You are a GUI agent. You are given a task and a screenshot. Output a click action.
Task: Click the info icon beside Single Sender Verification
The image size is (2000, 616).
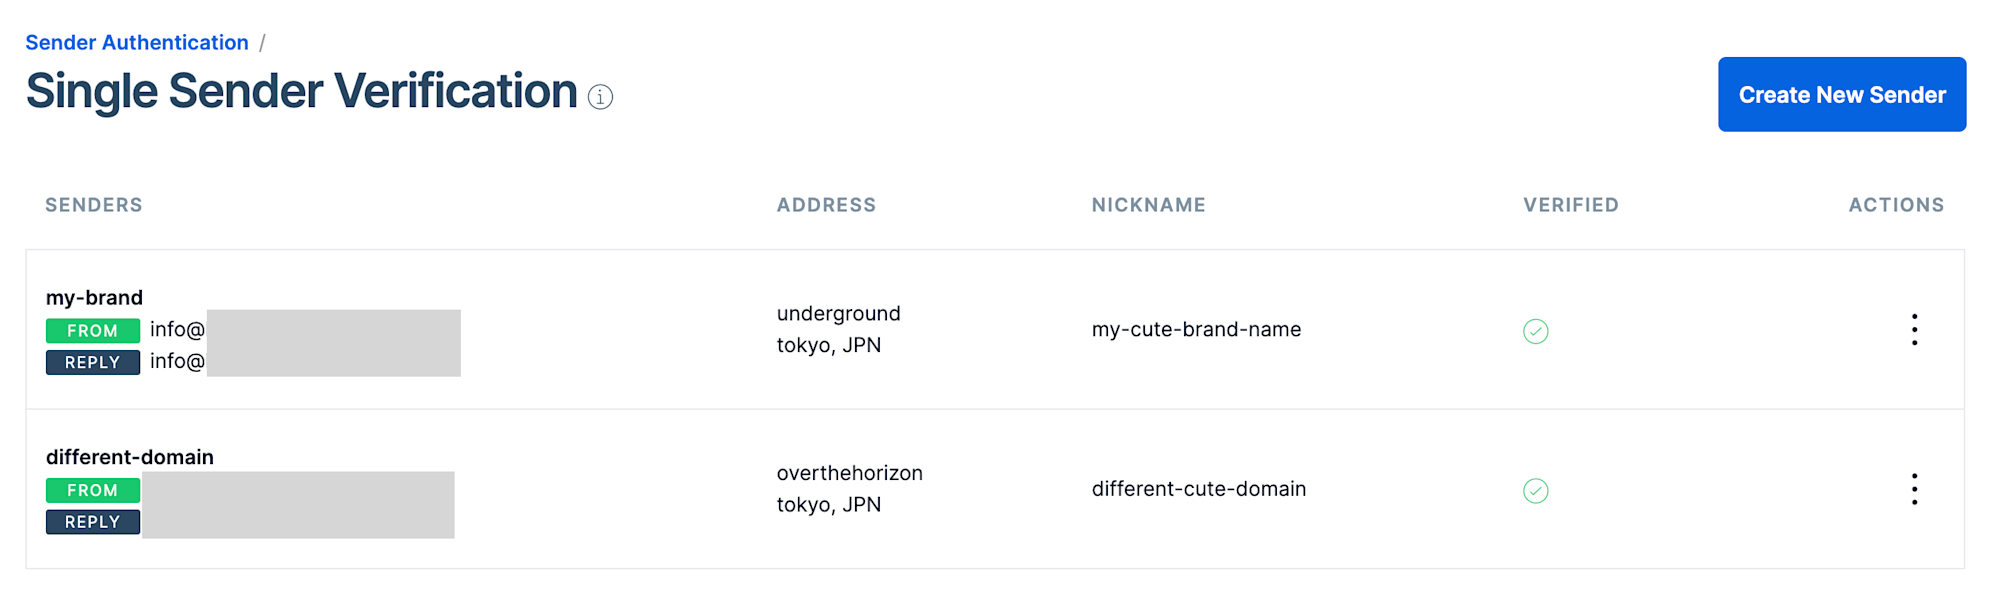tap(600, 97)
